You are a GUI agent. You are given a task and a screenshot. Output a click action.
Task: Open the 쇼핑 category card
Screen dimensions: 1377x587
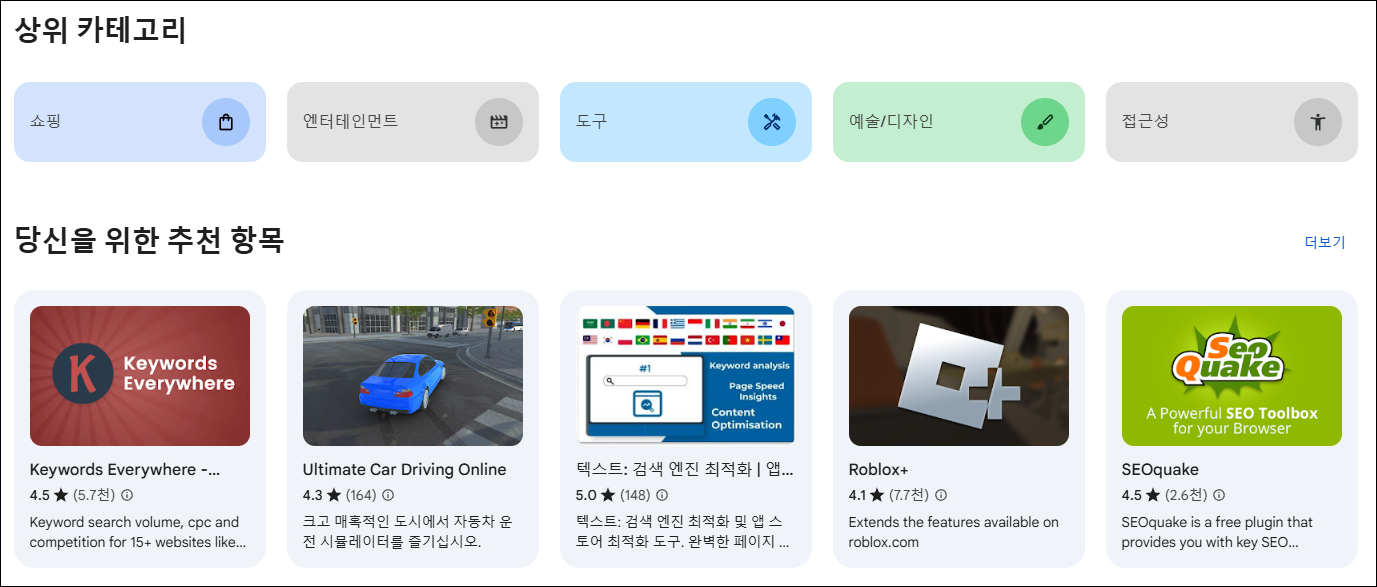pyautogui.click(x=140, y=122)
